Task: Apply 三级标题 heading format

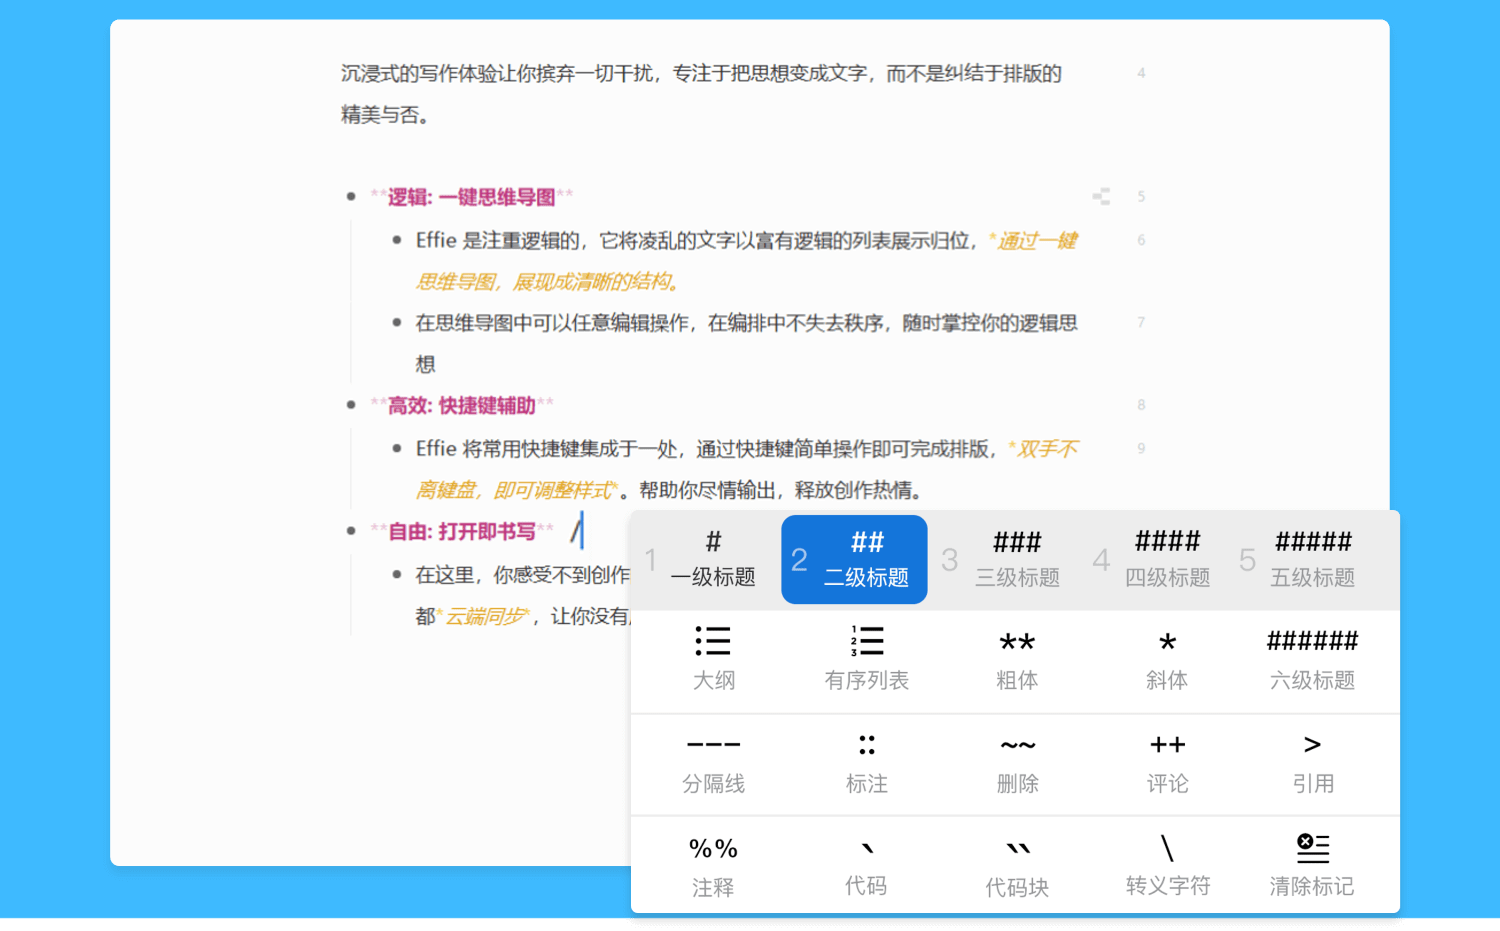Action: click(x=1017, y=559)
